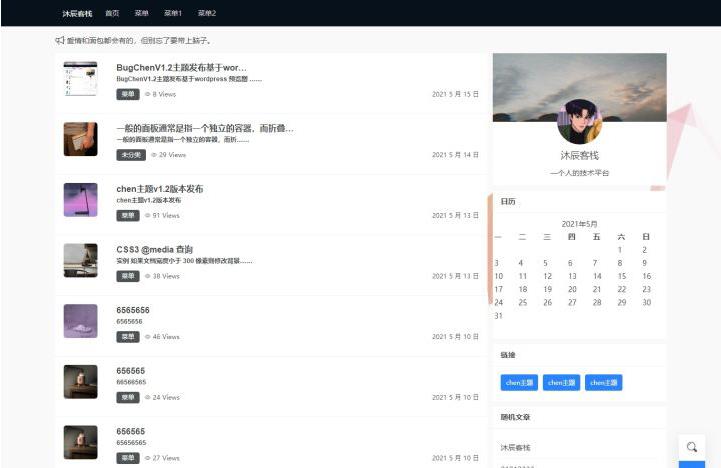Select day 27 in the calendar
721x468 pixels.
pos(572,302)
